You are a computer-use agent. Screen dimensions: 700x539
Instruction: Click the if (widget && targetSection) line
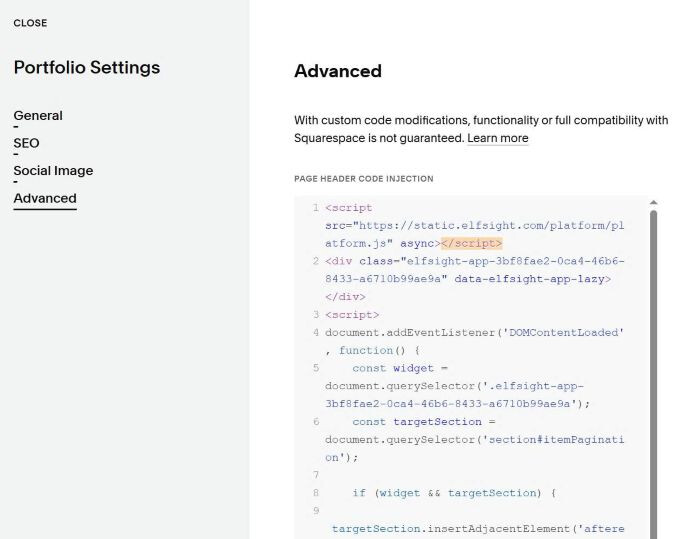(454, 493)
